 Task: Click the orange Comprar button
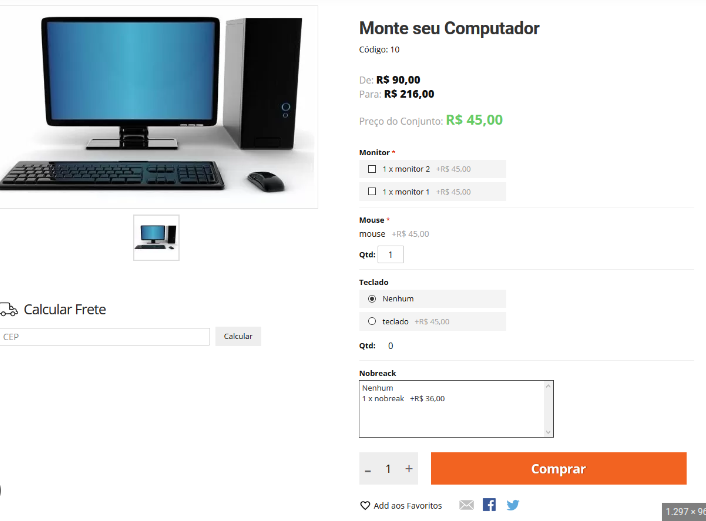click(x=559, y=468)
